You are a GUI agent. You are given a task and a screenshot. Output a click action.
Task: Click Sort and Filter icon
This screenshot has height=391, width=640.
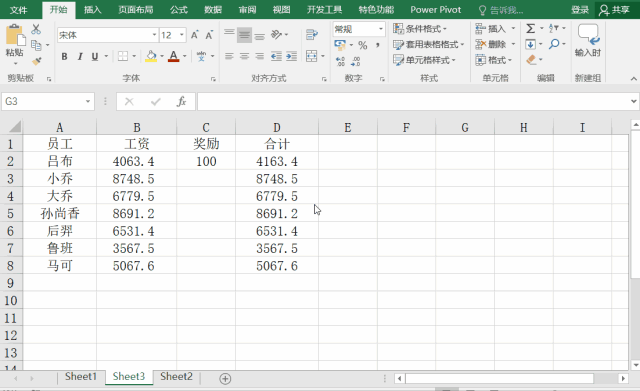[x=553, y=28]
